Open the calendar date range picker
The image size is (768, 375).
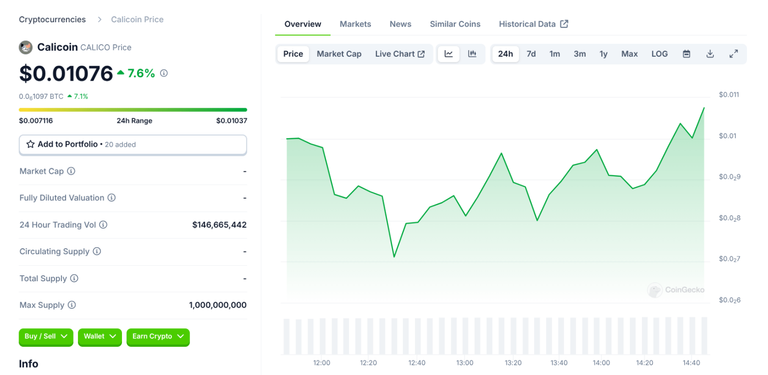pyautogui.click(x=687, y=54)
